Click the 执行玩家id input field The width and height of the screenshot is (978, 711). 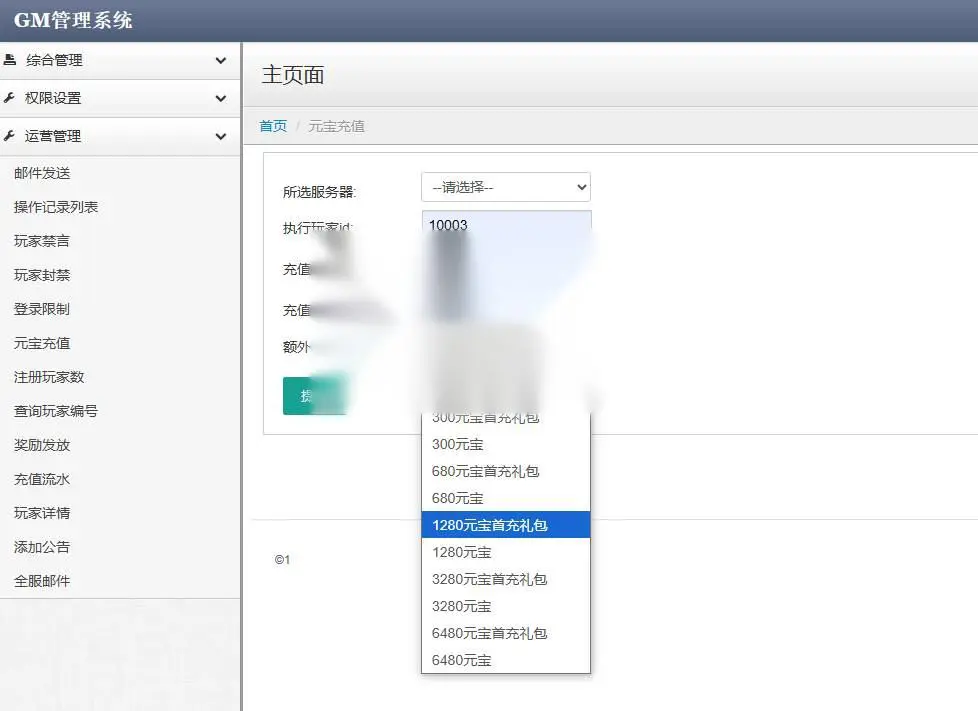click(506, 225)
